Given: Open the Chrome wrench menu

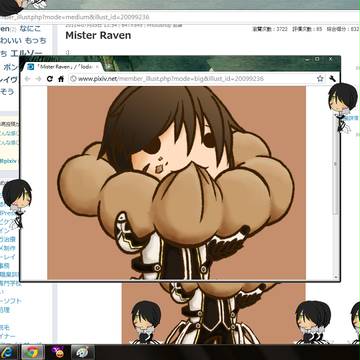Looking at the screenshot, I should click(332, 79).
